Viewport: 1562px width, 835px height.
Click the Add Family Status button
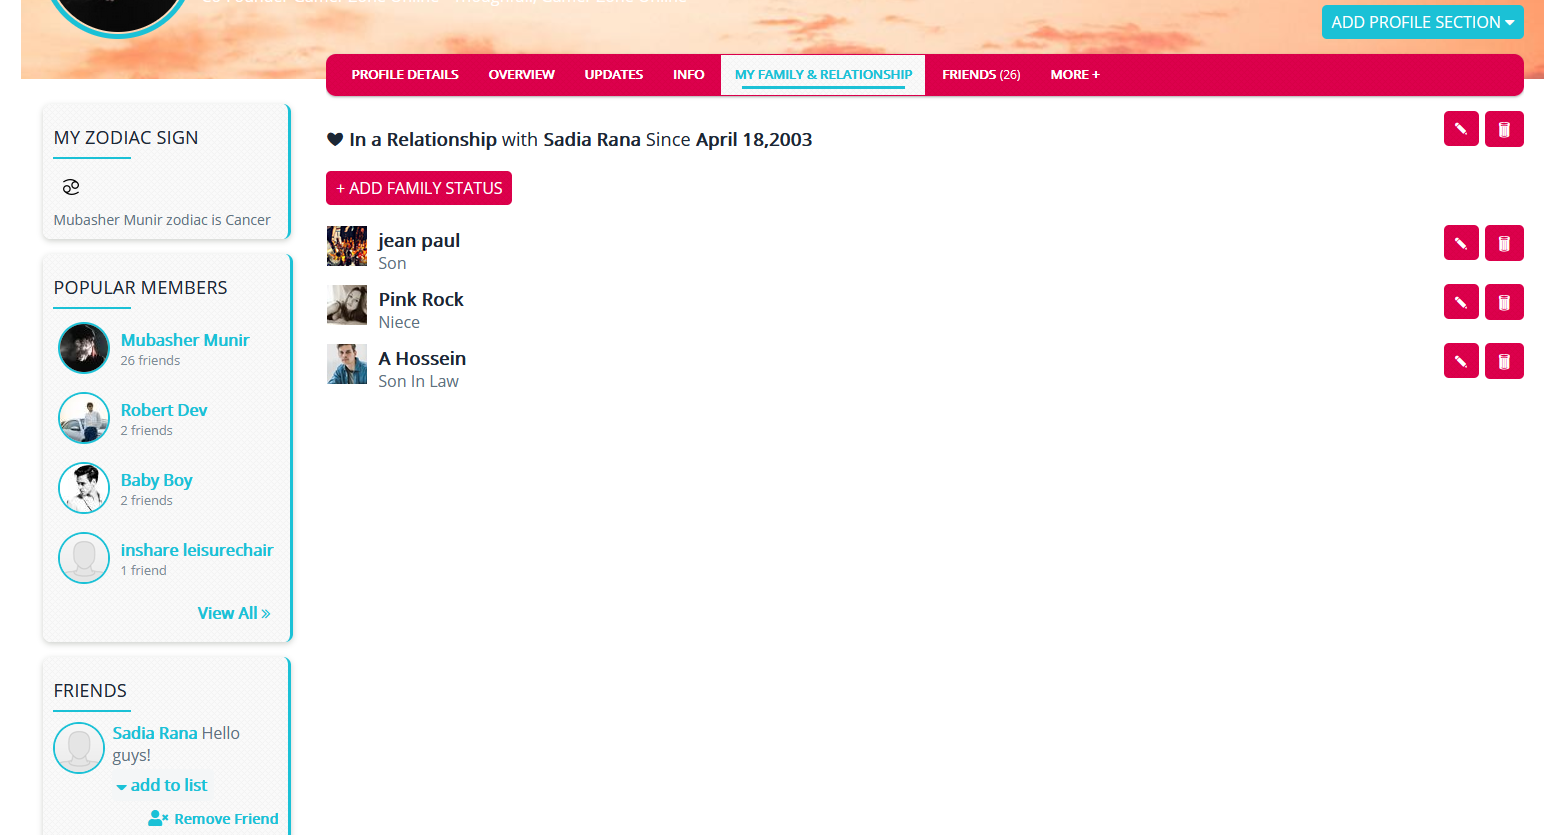coord(418,188)
